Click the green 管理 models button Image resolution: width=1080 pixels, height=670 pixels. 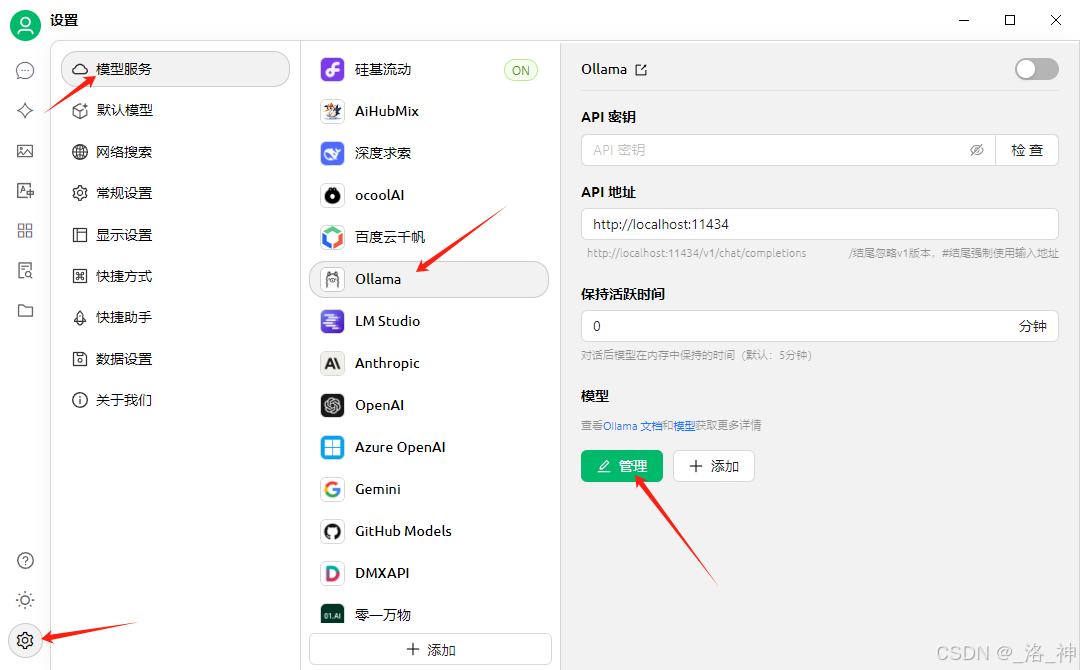(x=622, y=466)
